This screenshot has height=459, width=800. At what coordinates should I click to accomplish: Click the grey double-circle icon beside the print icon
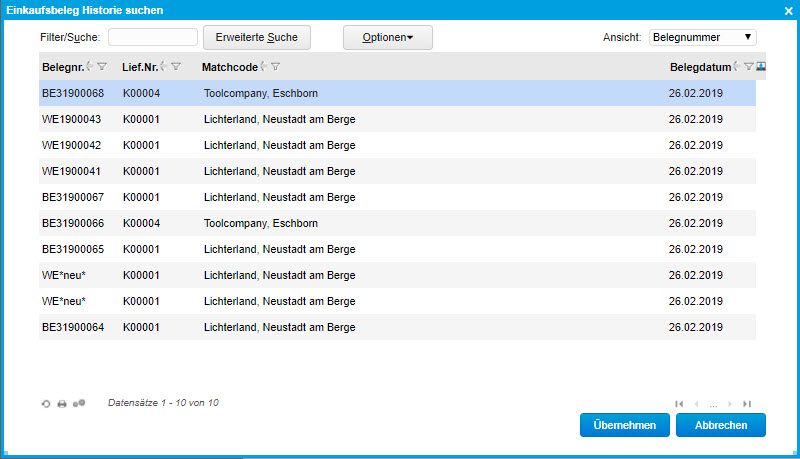click(x=79, y=403)
